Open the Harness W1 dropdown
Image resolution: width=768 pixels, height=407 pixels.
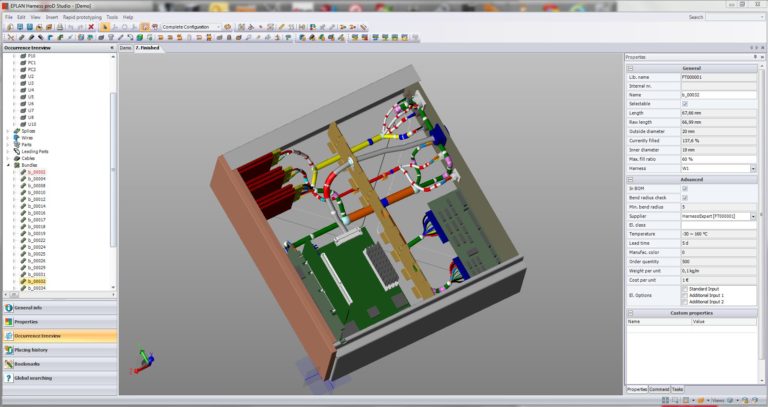[753, 168]
